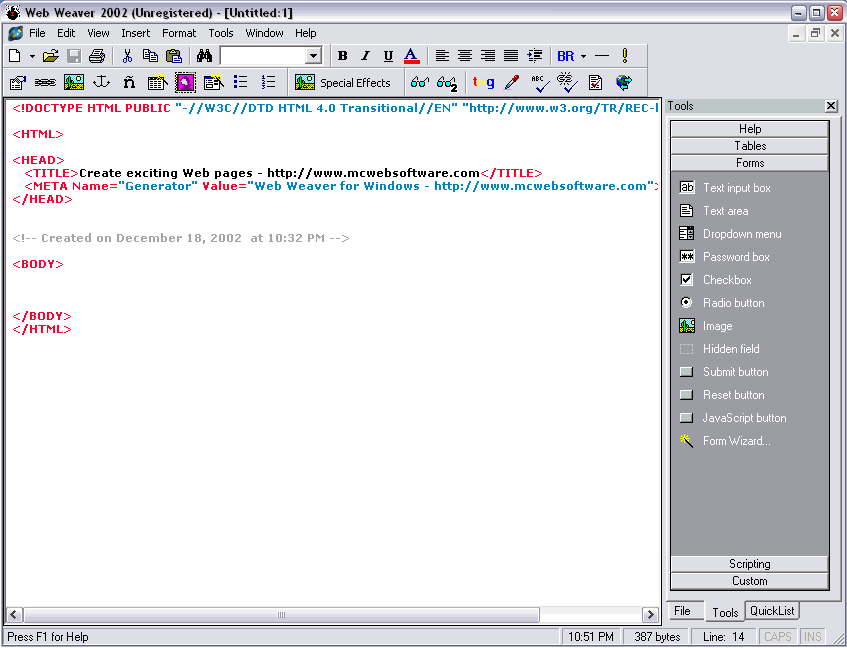847x648 pixels.
Task: Insert a Text input box form element
Action: (x=725, y=188)
